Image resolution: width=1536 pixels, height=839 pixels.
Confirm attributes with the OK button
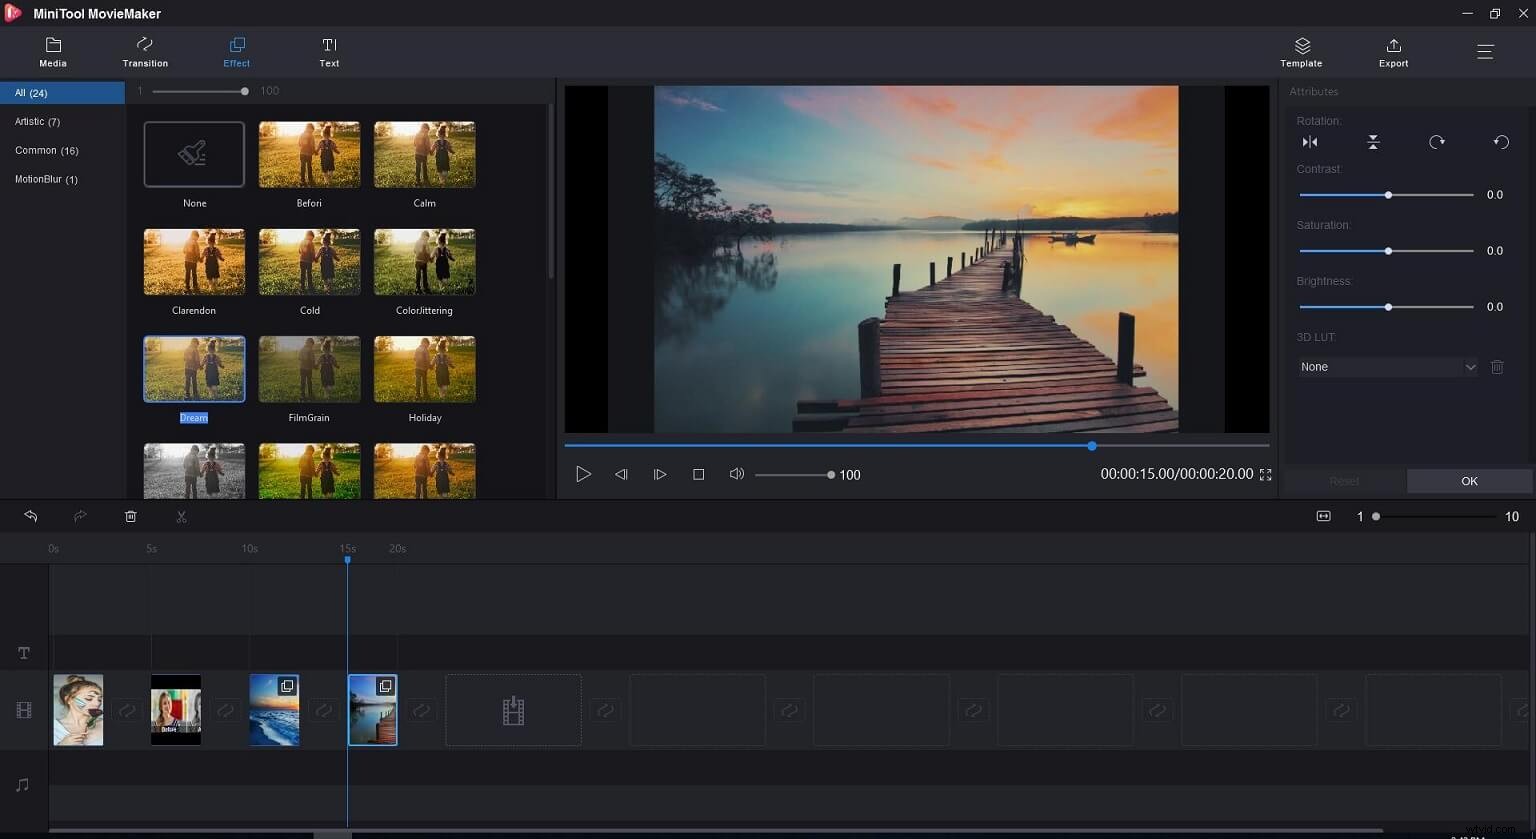1469,481
